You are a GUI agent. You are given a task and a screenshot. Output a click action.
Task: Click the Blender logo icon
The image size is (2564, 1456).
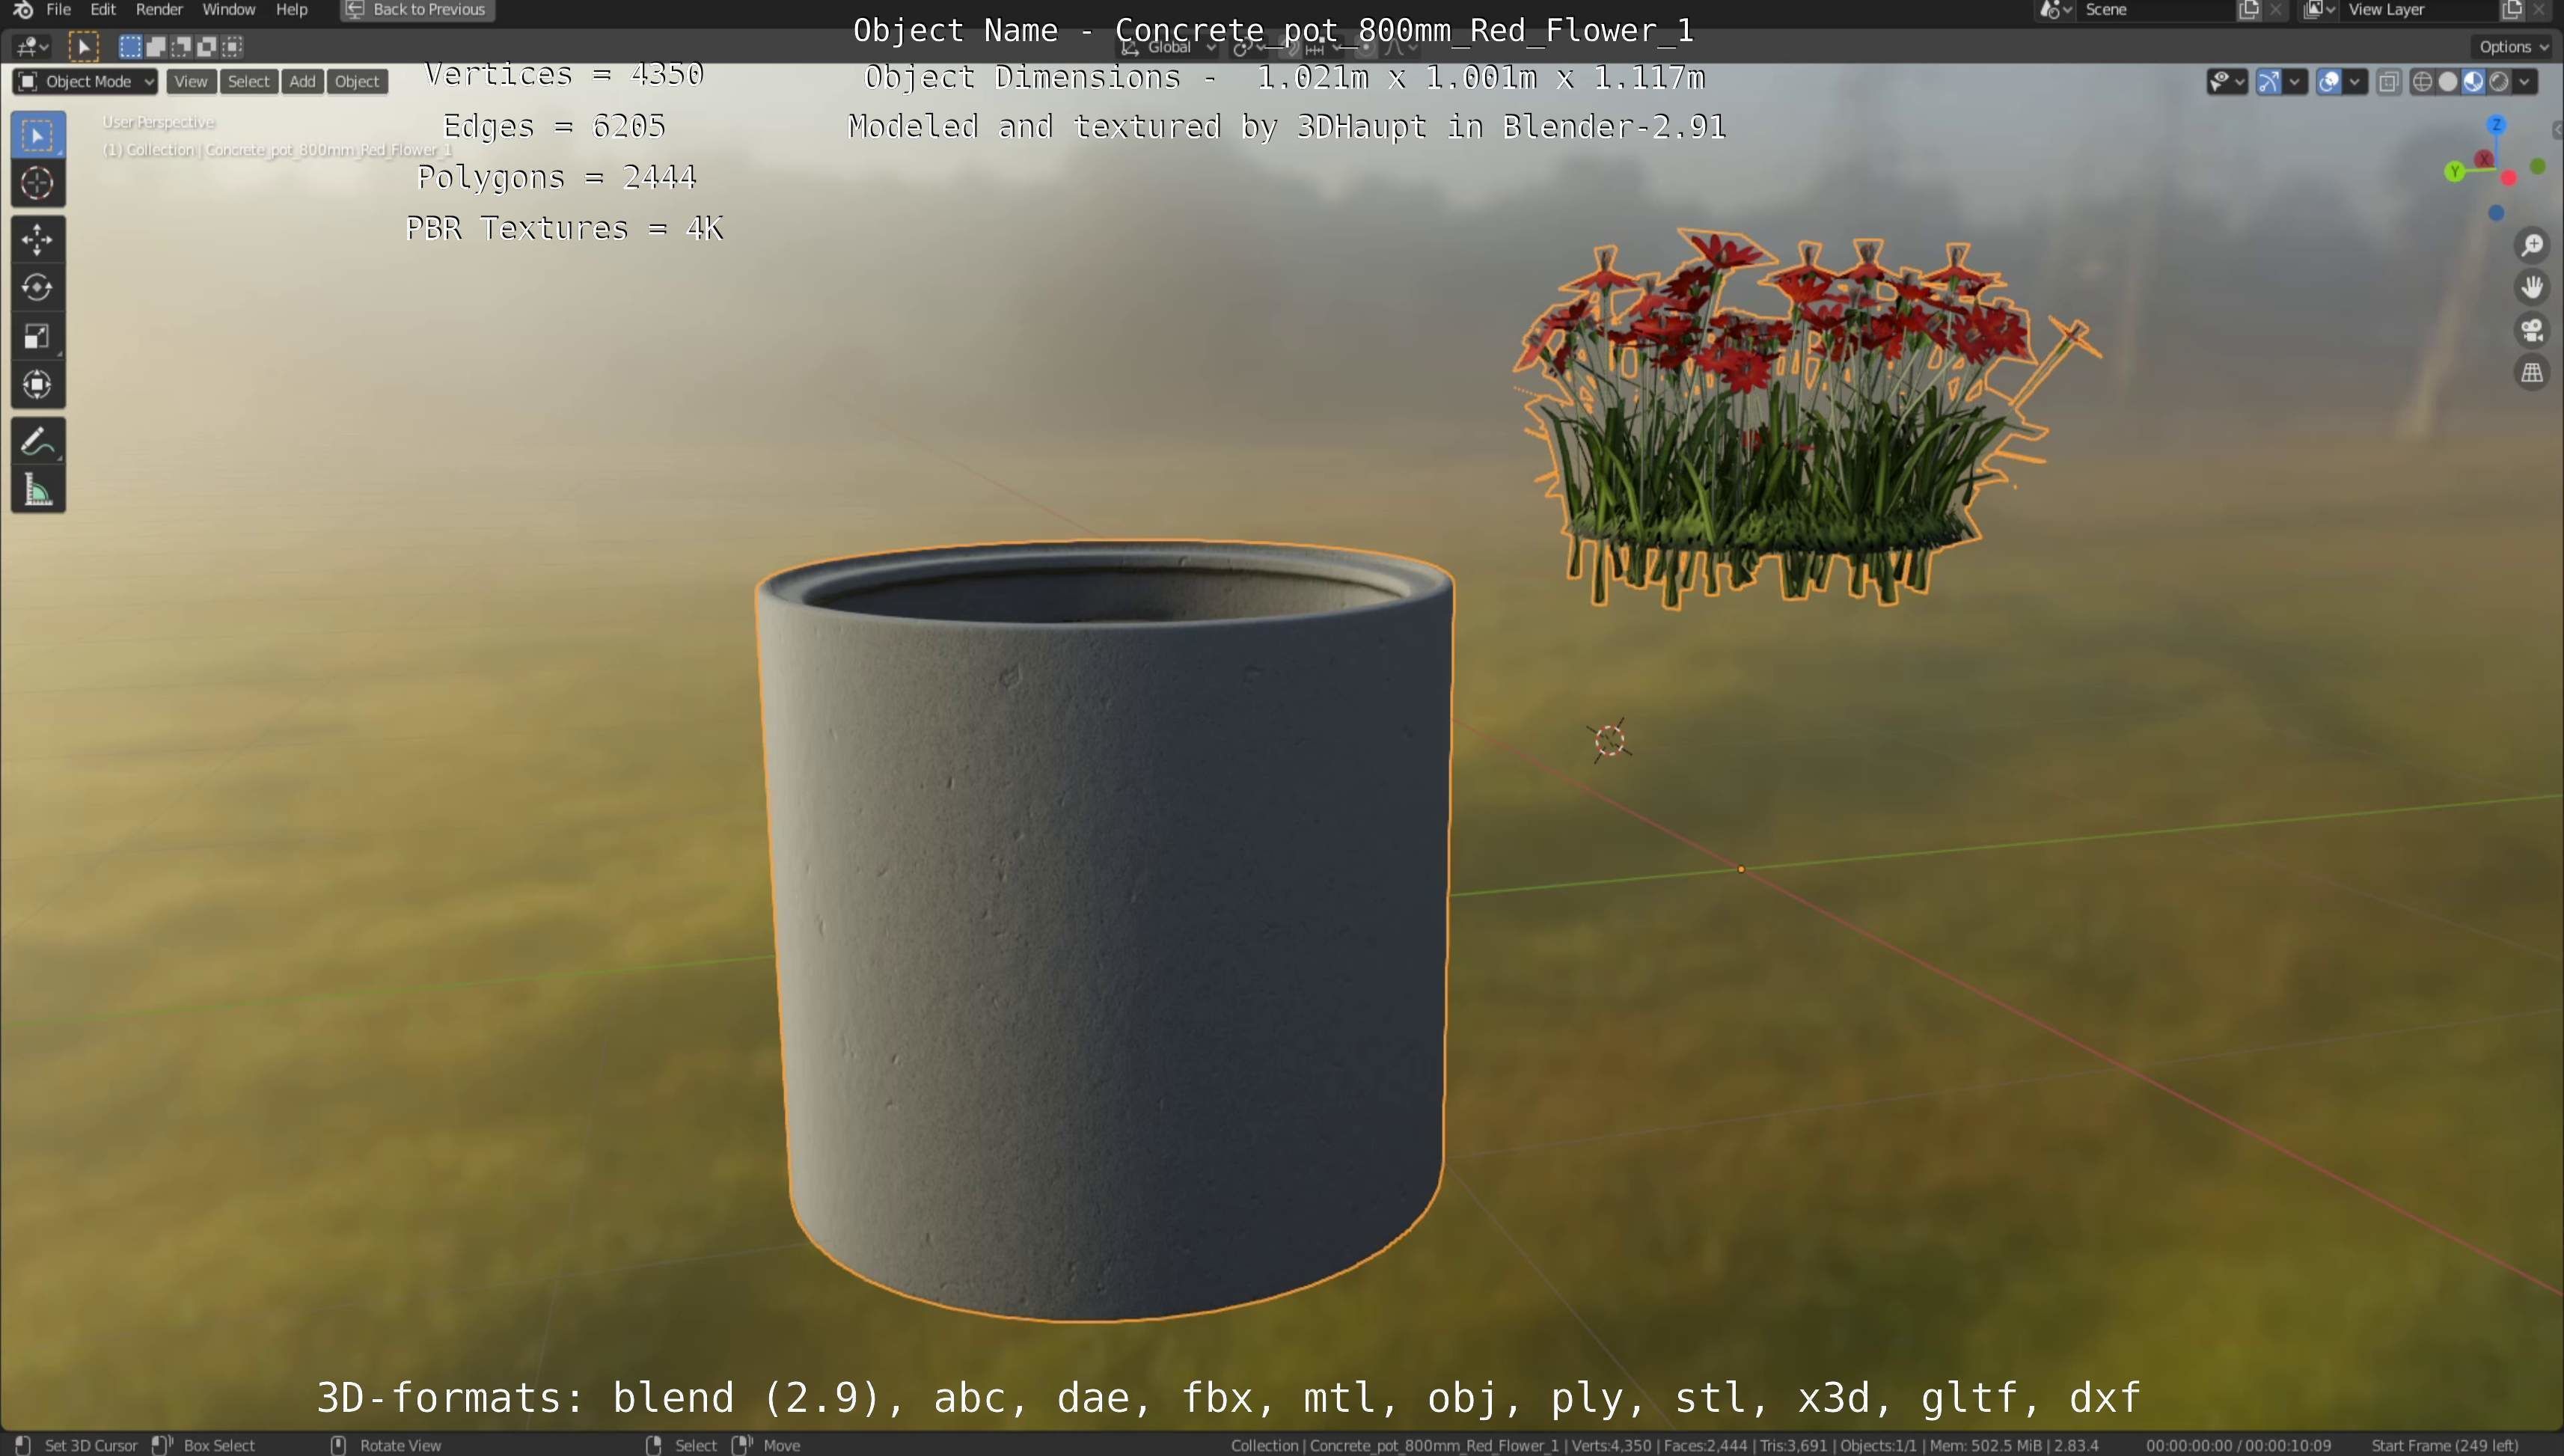click(x=23, y=10)
